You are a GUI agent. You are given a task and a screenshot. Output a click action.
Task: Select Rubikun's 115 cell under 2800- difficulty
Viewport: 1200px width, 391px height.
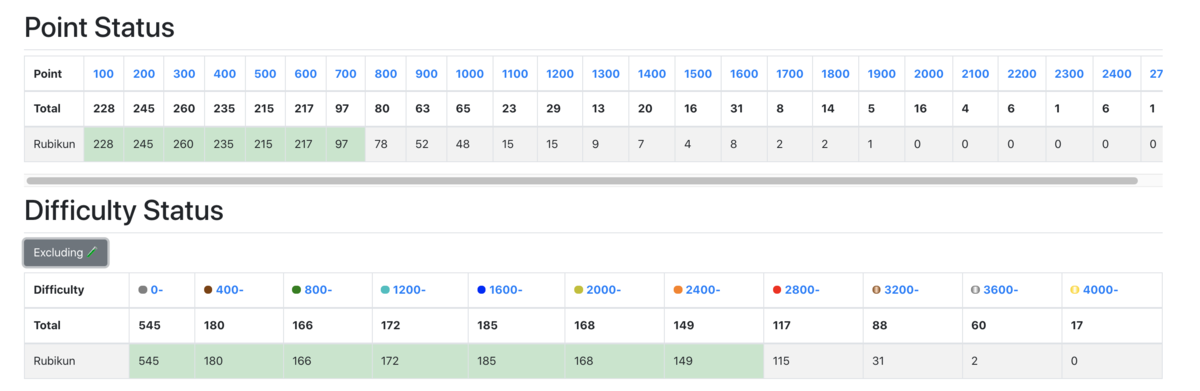coord(813,361)
